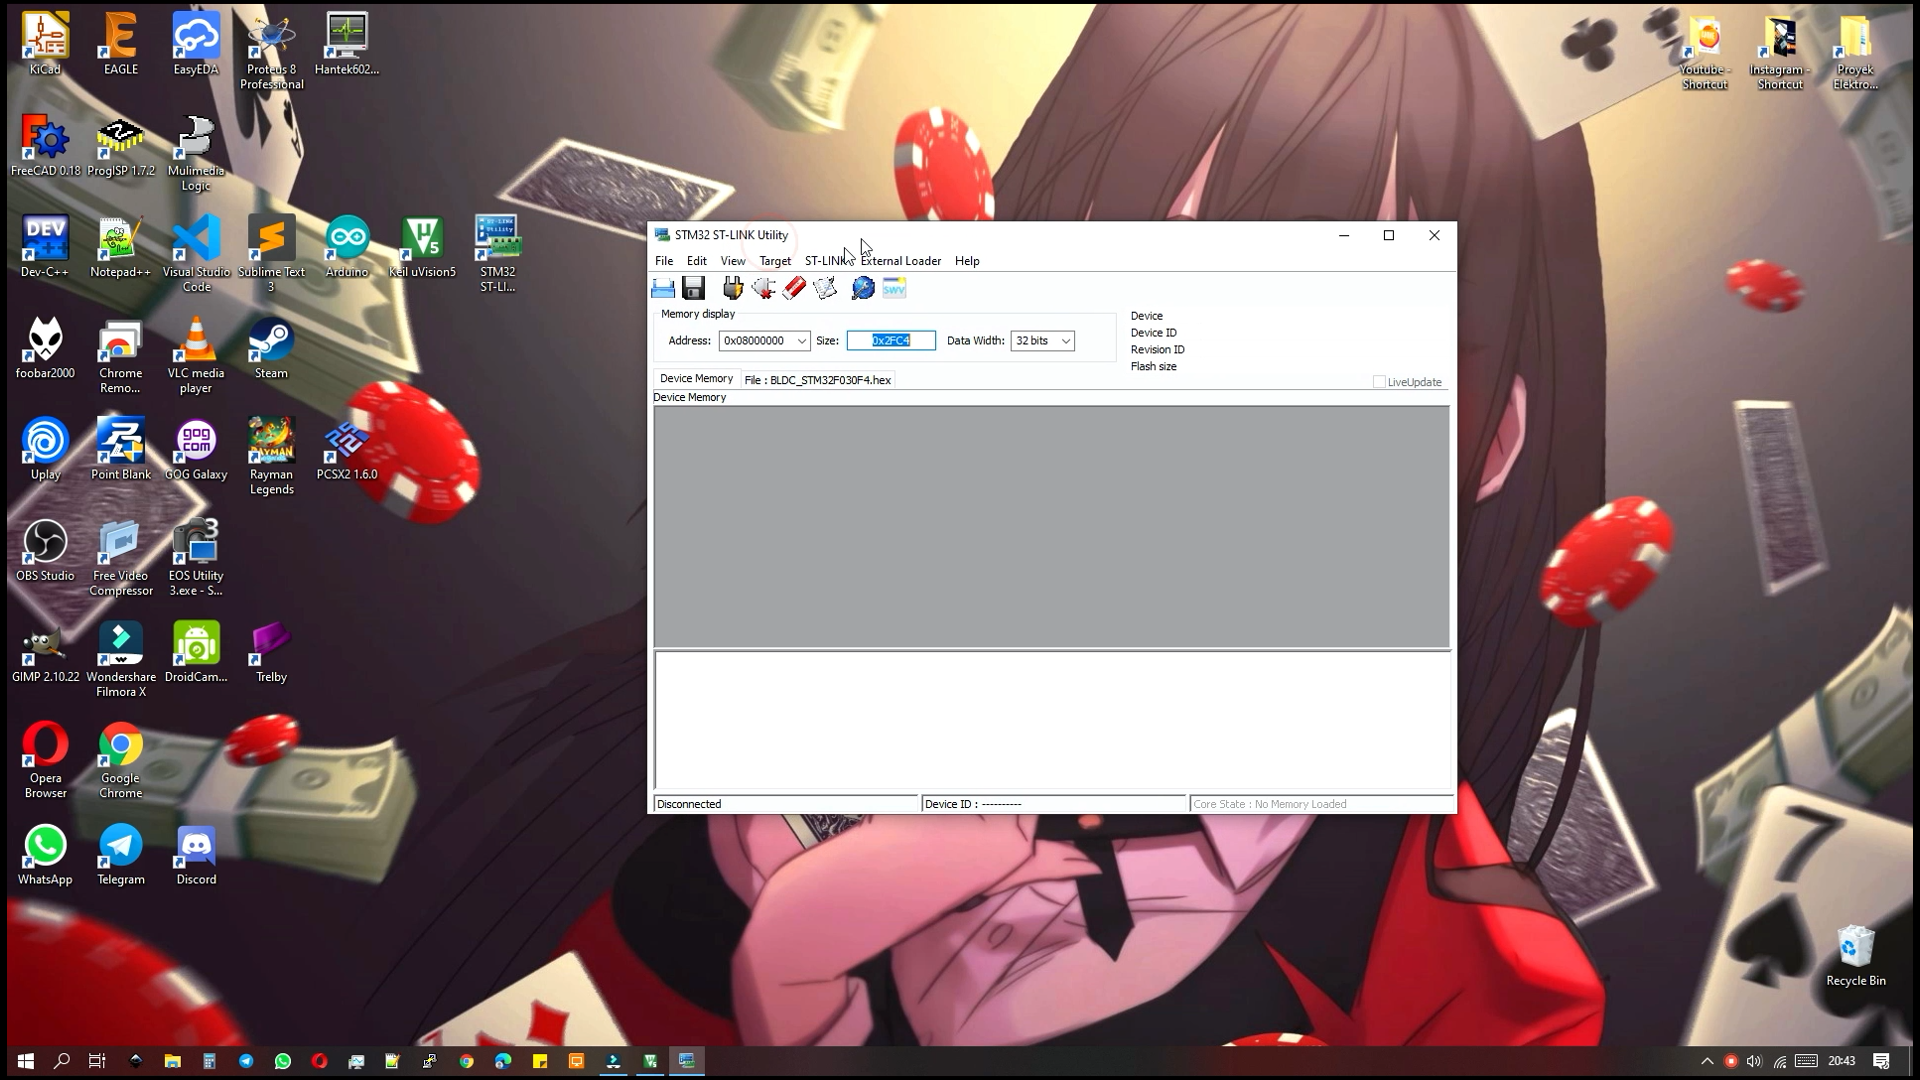The image size is (1920, 1080).
Task: Open the PCSX2 1.6.0 desktop icon
Action: 347,449
